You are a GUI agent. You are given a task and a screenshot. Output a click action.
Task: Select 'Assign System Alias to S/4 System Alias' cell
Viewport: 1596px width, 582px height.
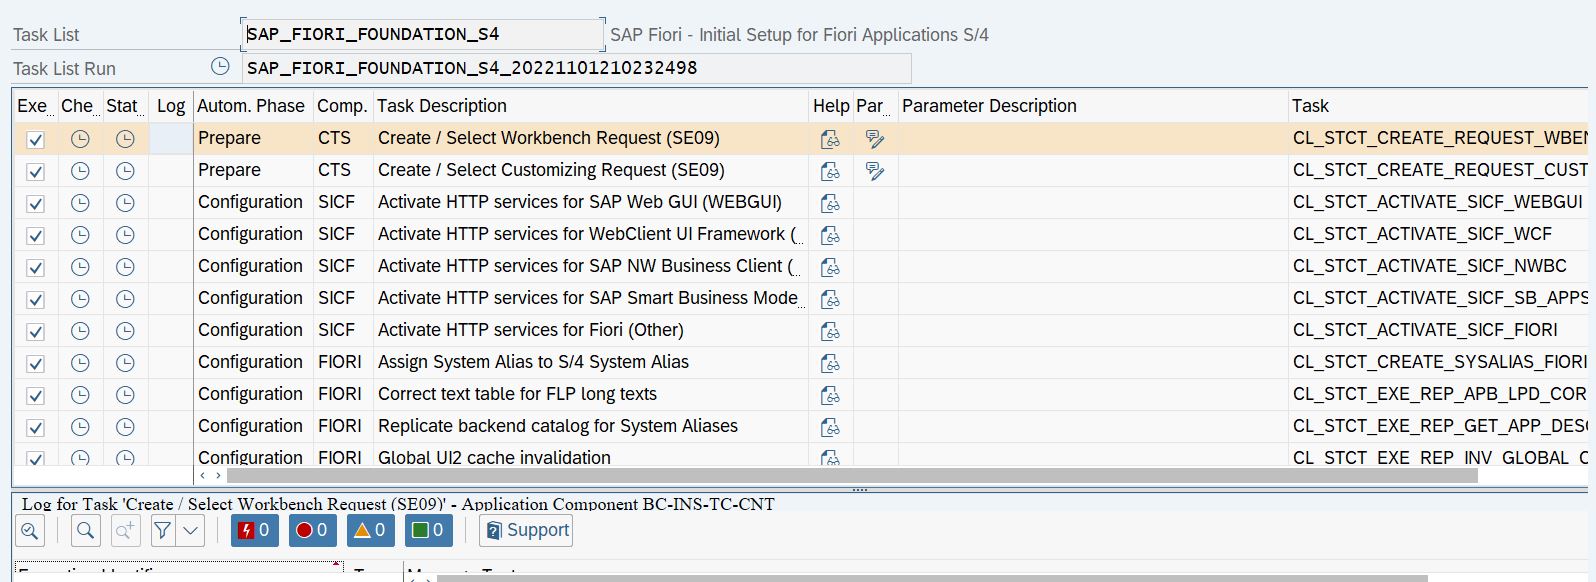pos(591,363)
